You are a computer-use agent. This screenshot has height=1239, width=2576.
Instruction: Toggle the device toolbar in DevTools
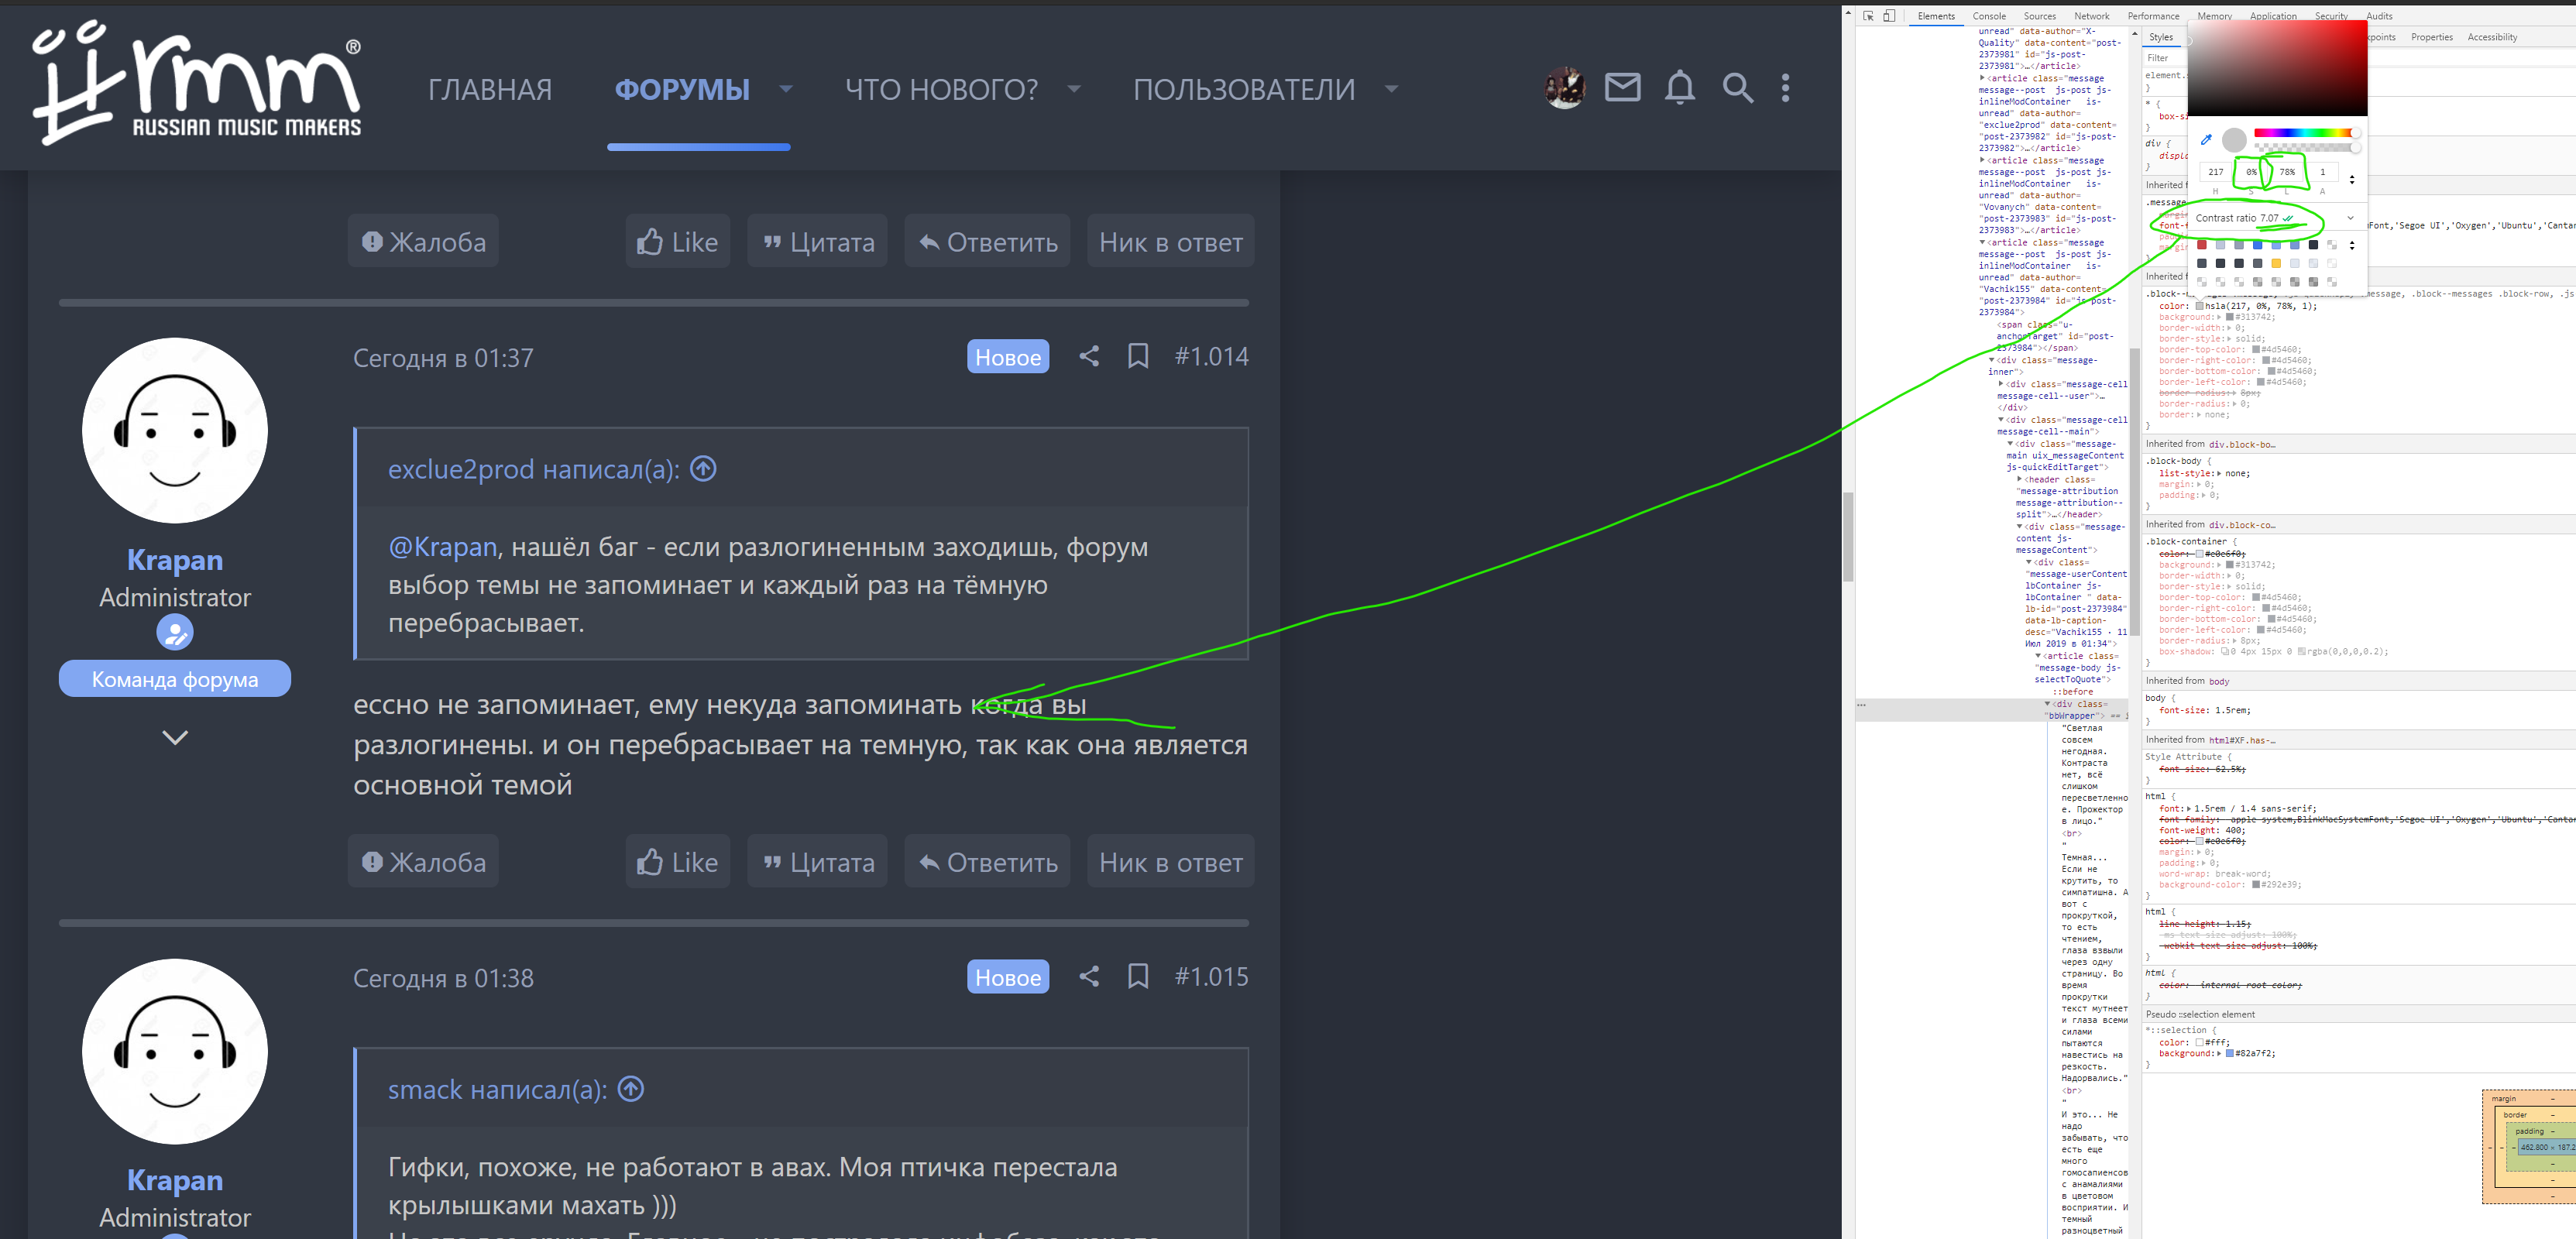[1889, 16]
